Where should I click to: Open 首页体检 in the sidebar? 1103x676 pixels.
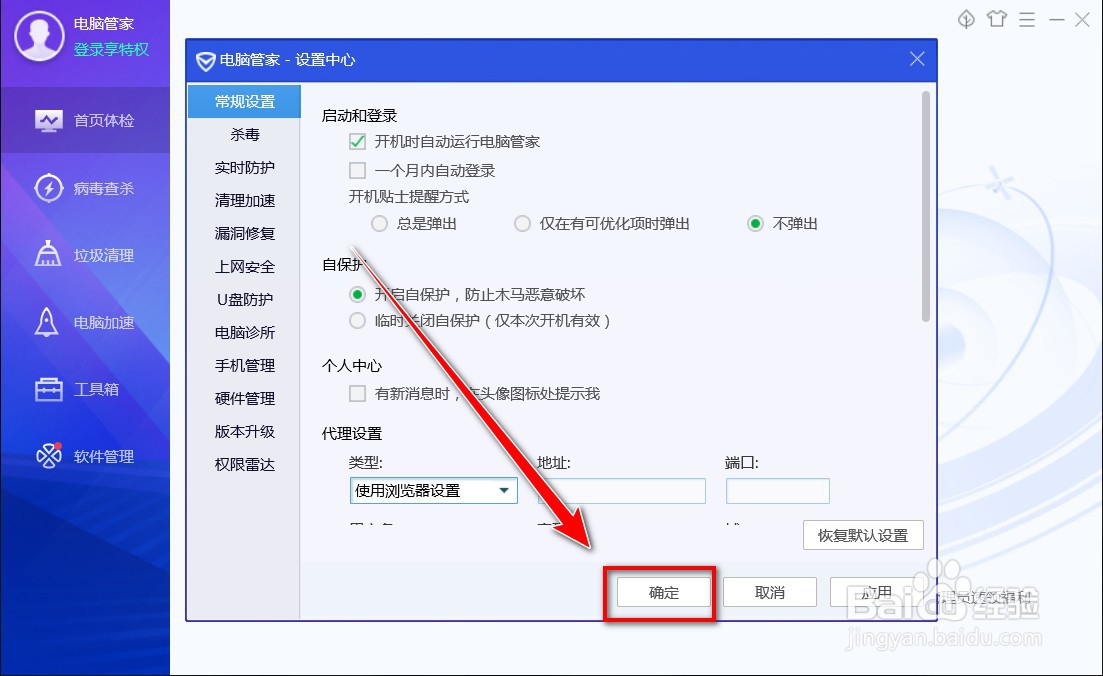tap(84, 120)
